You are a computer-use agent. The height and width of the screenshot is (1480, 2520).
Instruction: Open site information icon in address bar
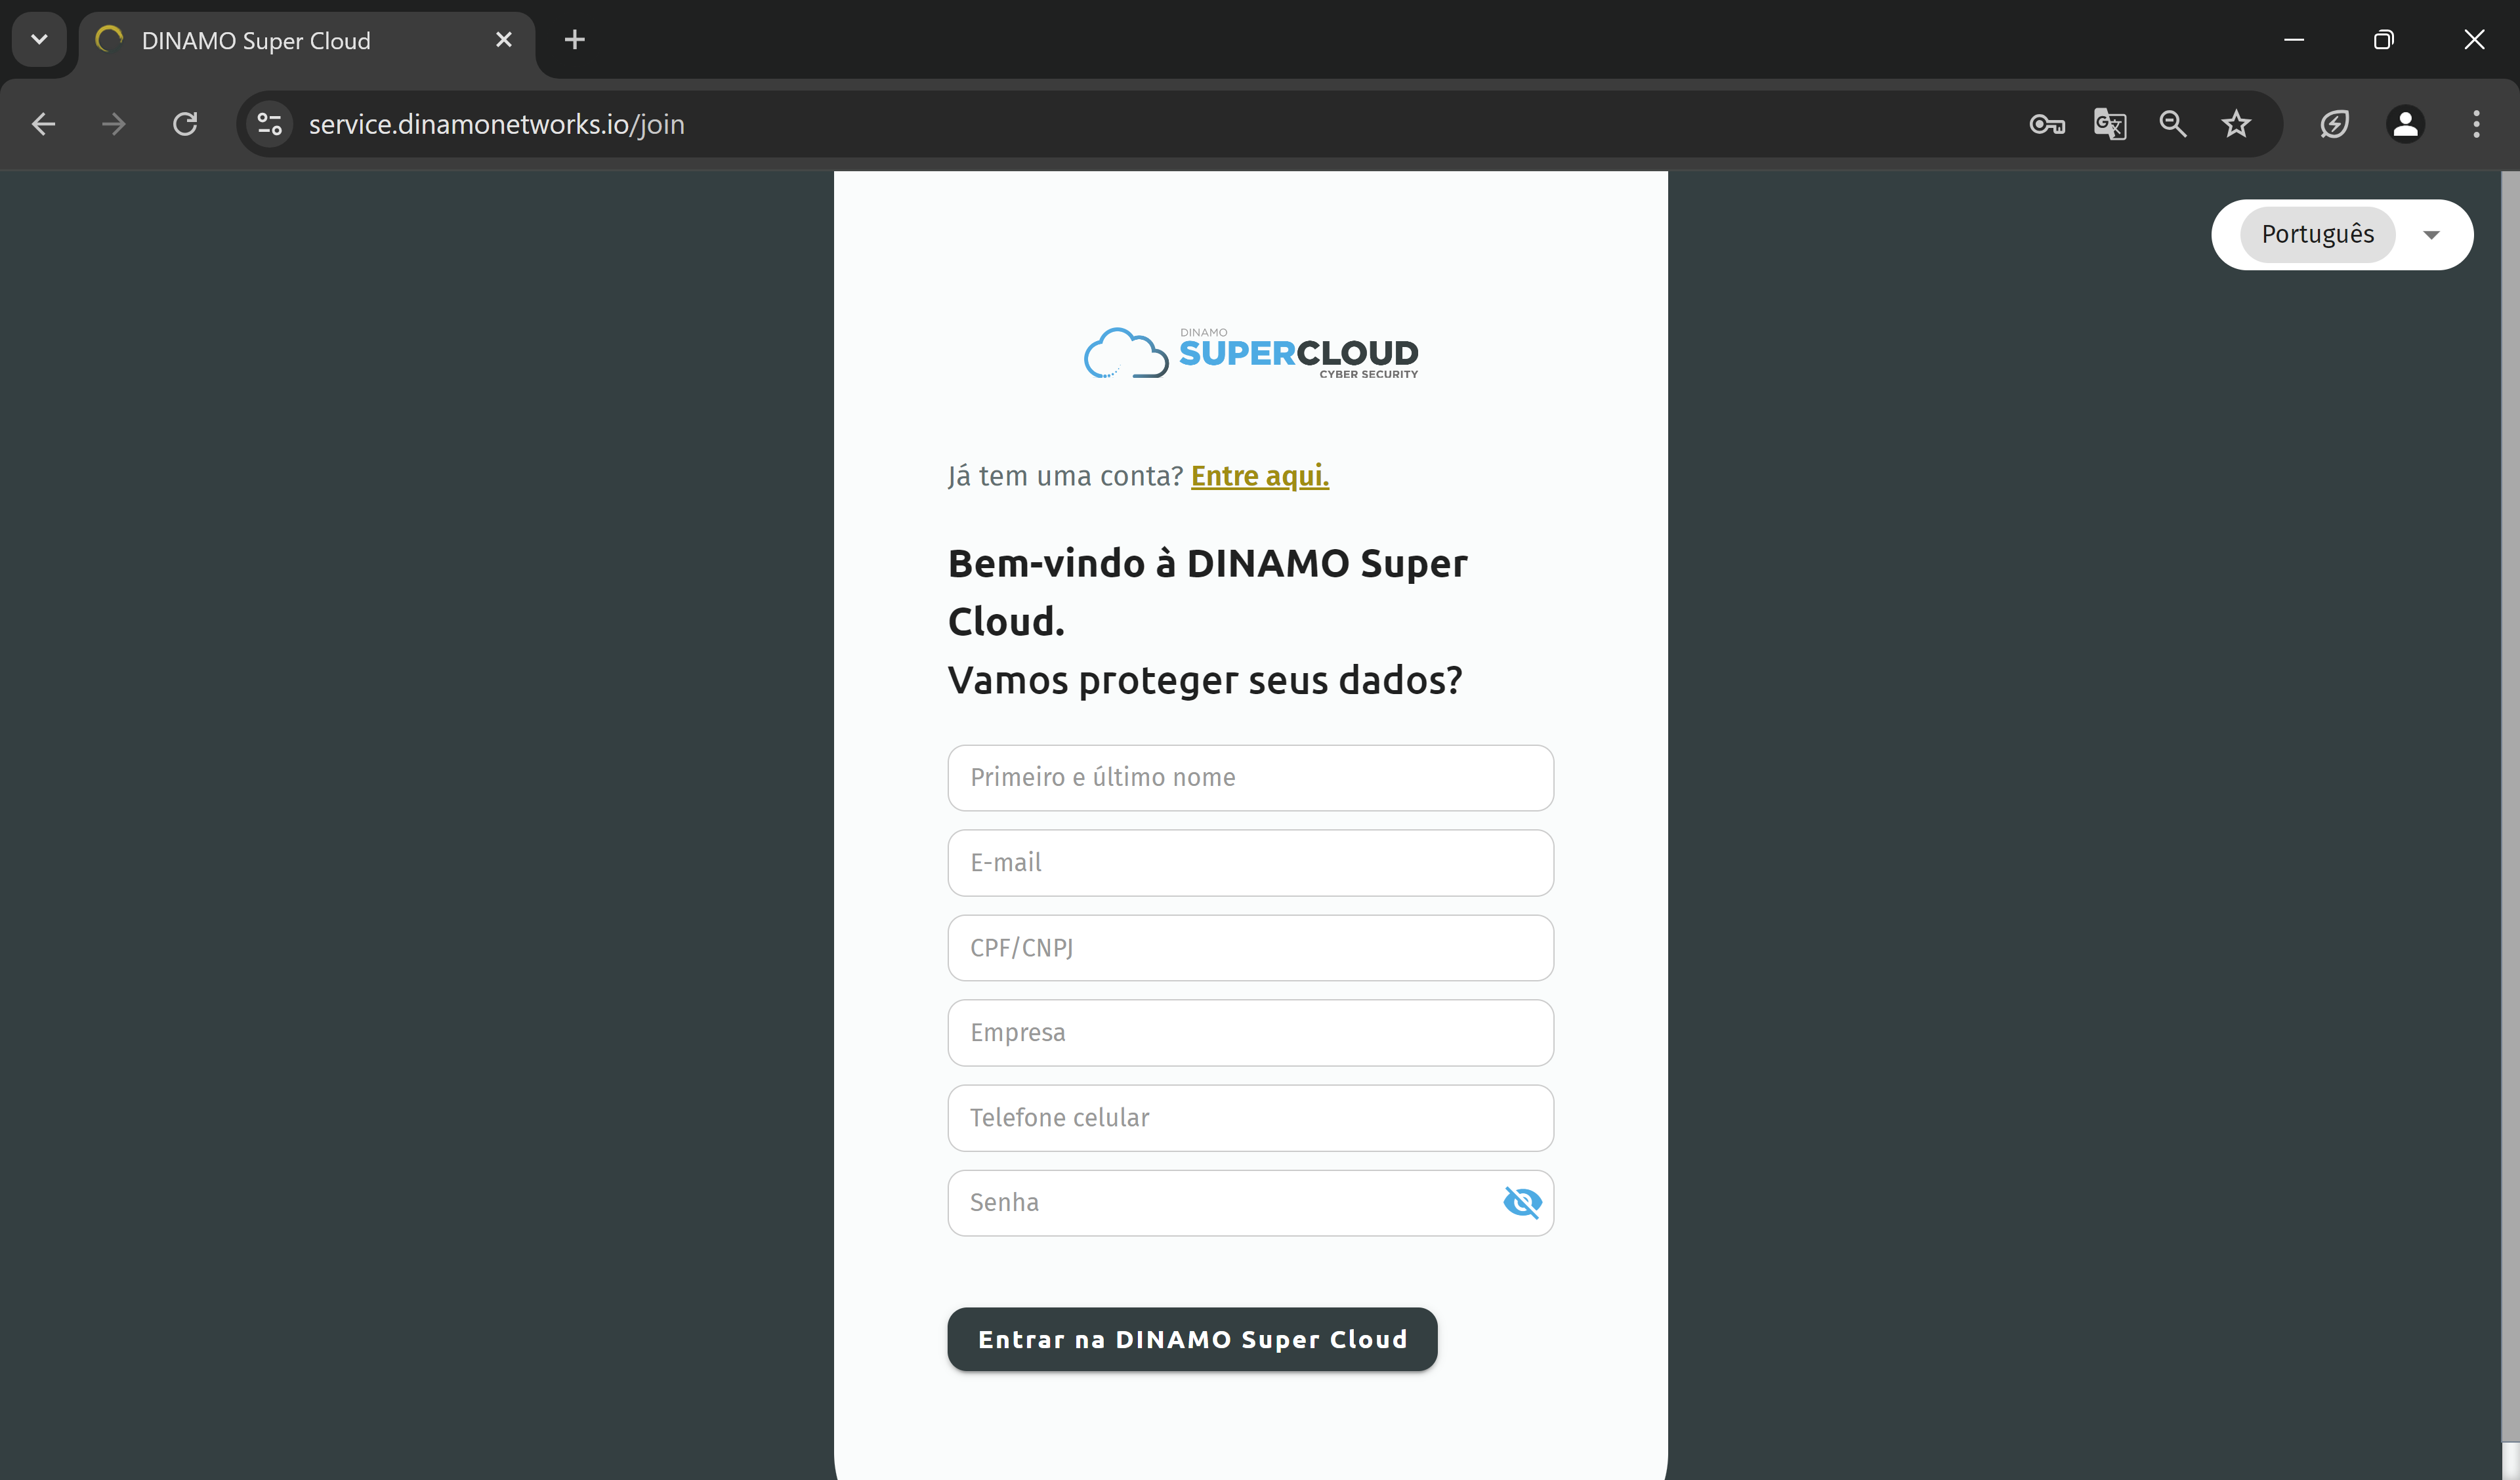pos(269,124)
